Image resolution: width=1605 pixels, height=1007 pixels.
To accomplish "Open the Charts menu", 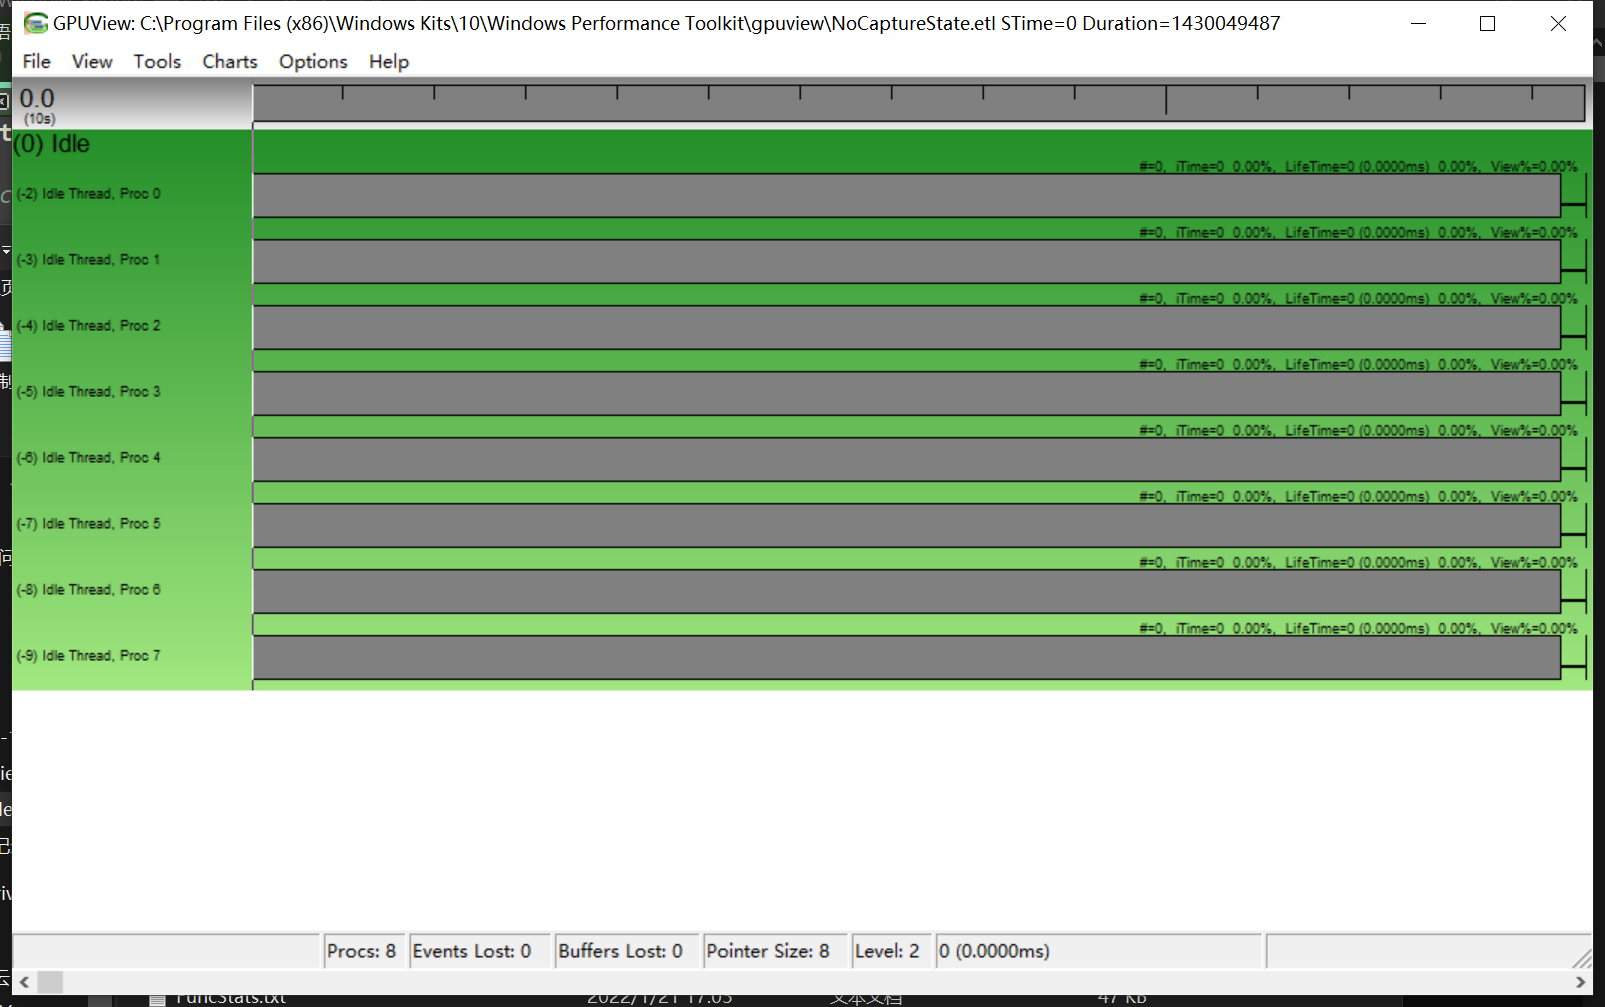I will tap(229, 61).
